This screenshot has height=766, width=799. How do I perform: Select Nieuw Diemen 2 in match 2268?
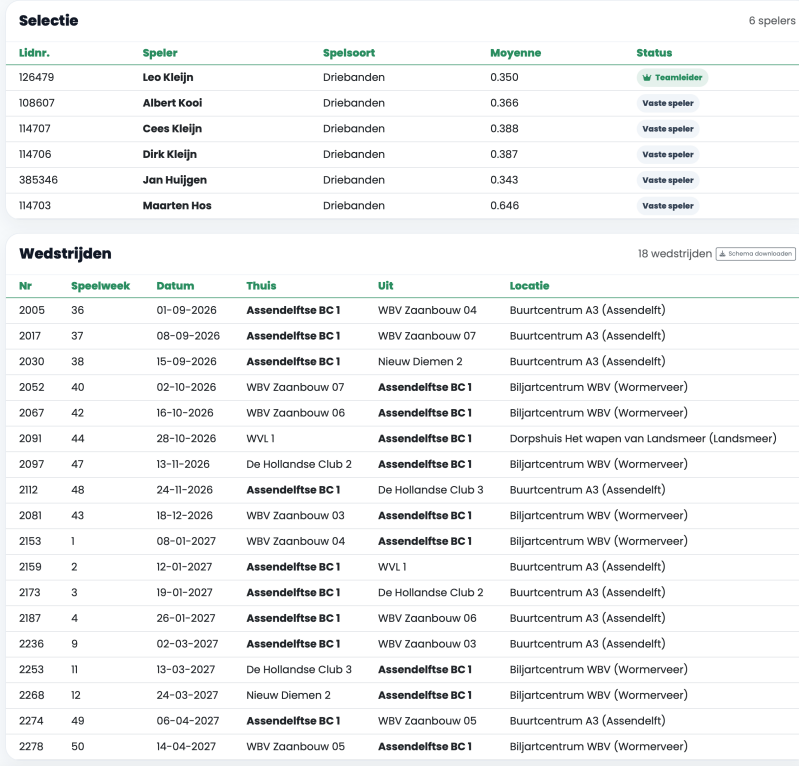pyautogui.click(x=288, y=695)
